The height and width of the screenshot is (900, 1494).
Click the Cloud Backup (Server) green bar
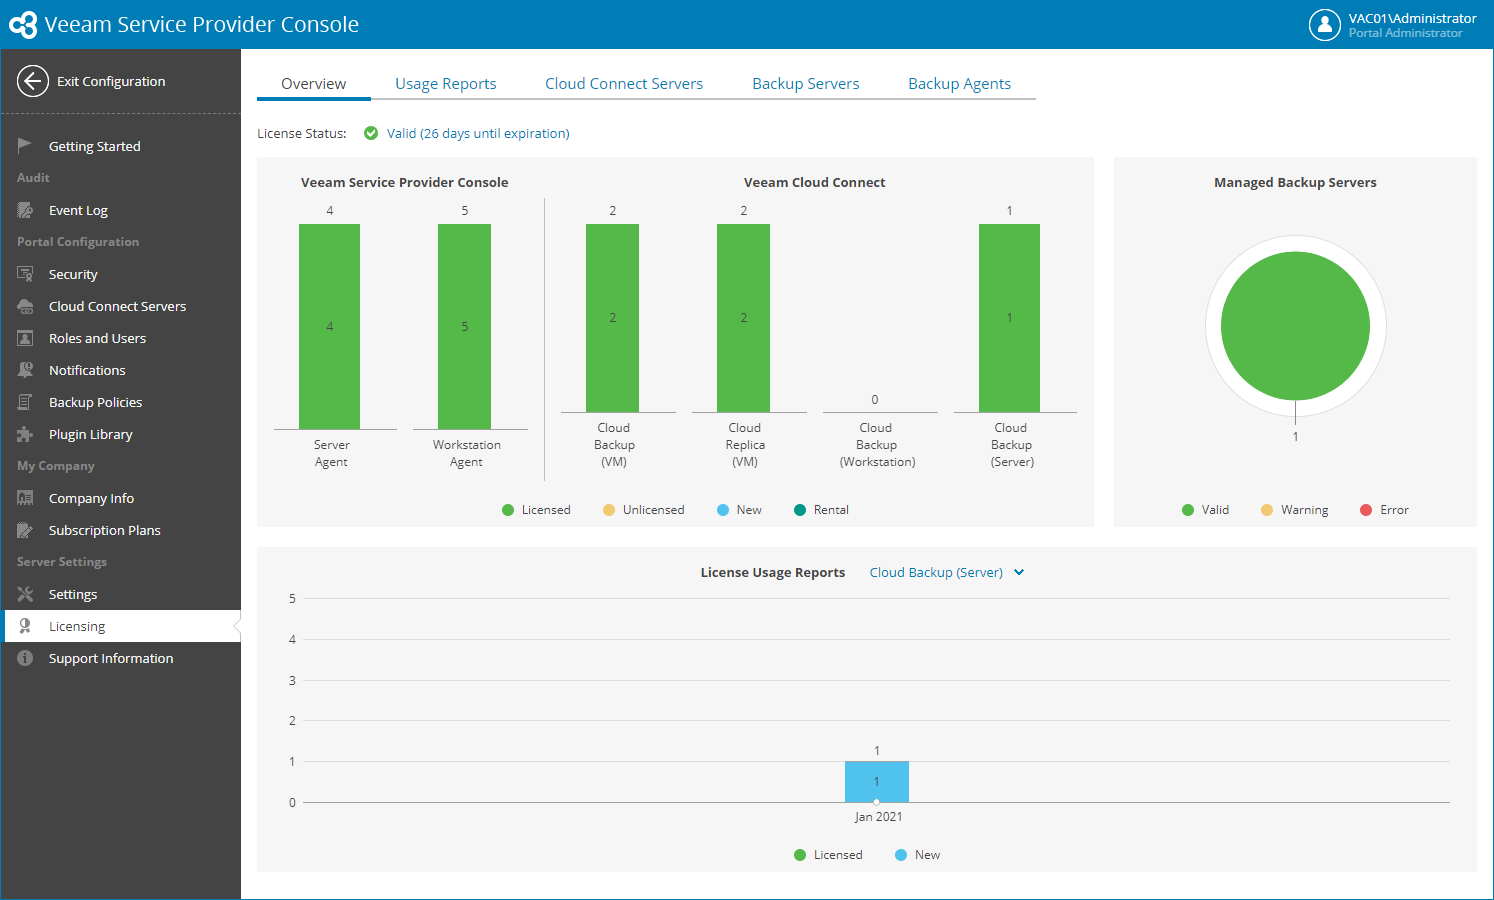1010,318
